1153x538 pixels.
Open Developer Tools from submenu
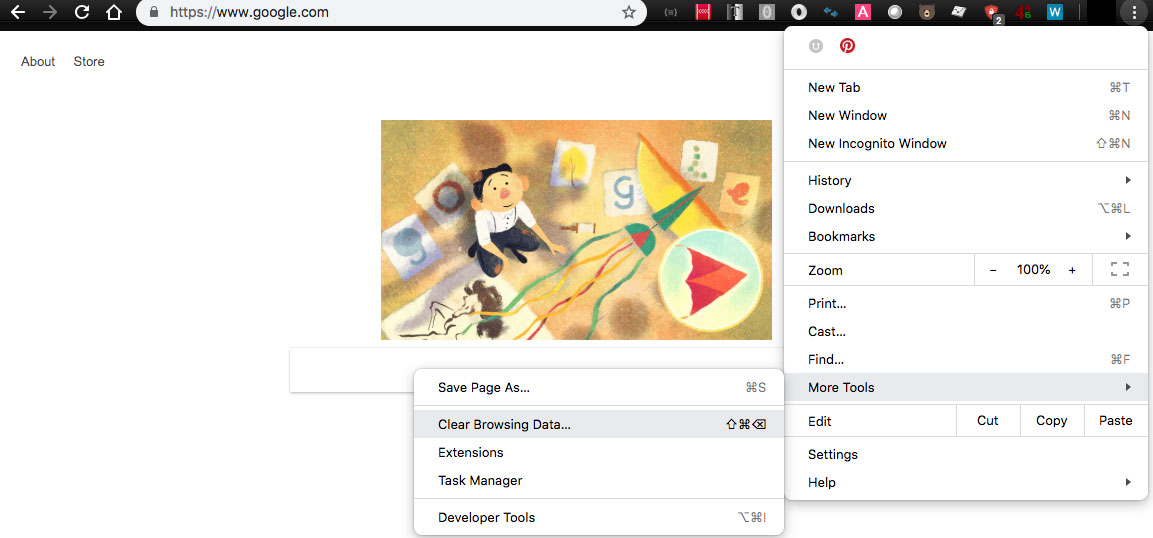pos(599,517)
